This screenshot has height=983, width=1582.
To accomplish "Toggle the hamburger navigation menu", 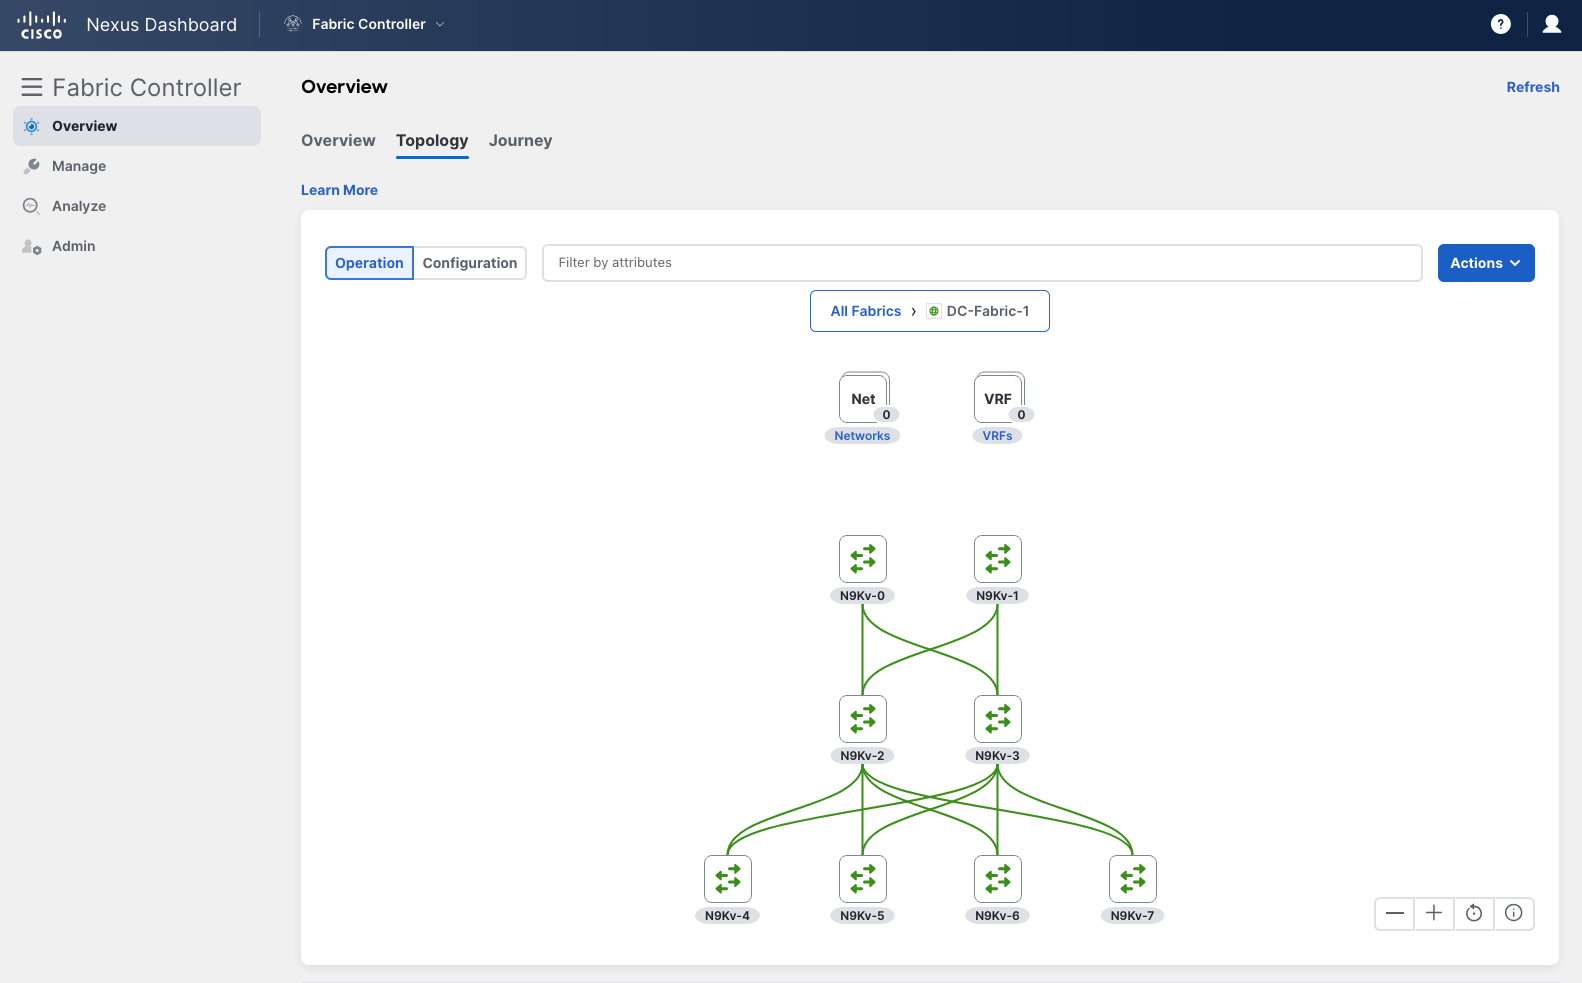I will [x=32, y=87].
